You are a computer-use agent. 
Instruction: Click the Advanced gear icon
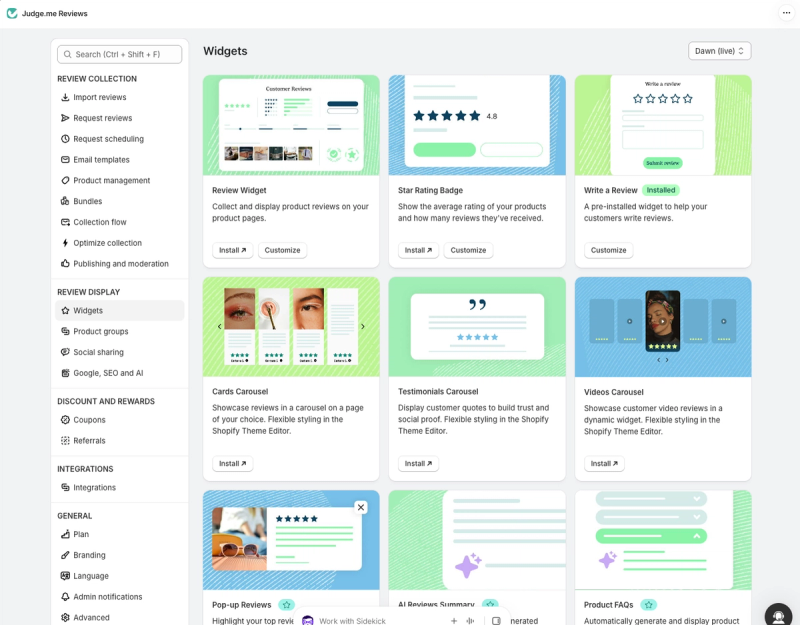pyautogui.click(x=65, y=617)
